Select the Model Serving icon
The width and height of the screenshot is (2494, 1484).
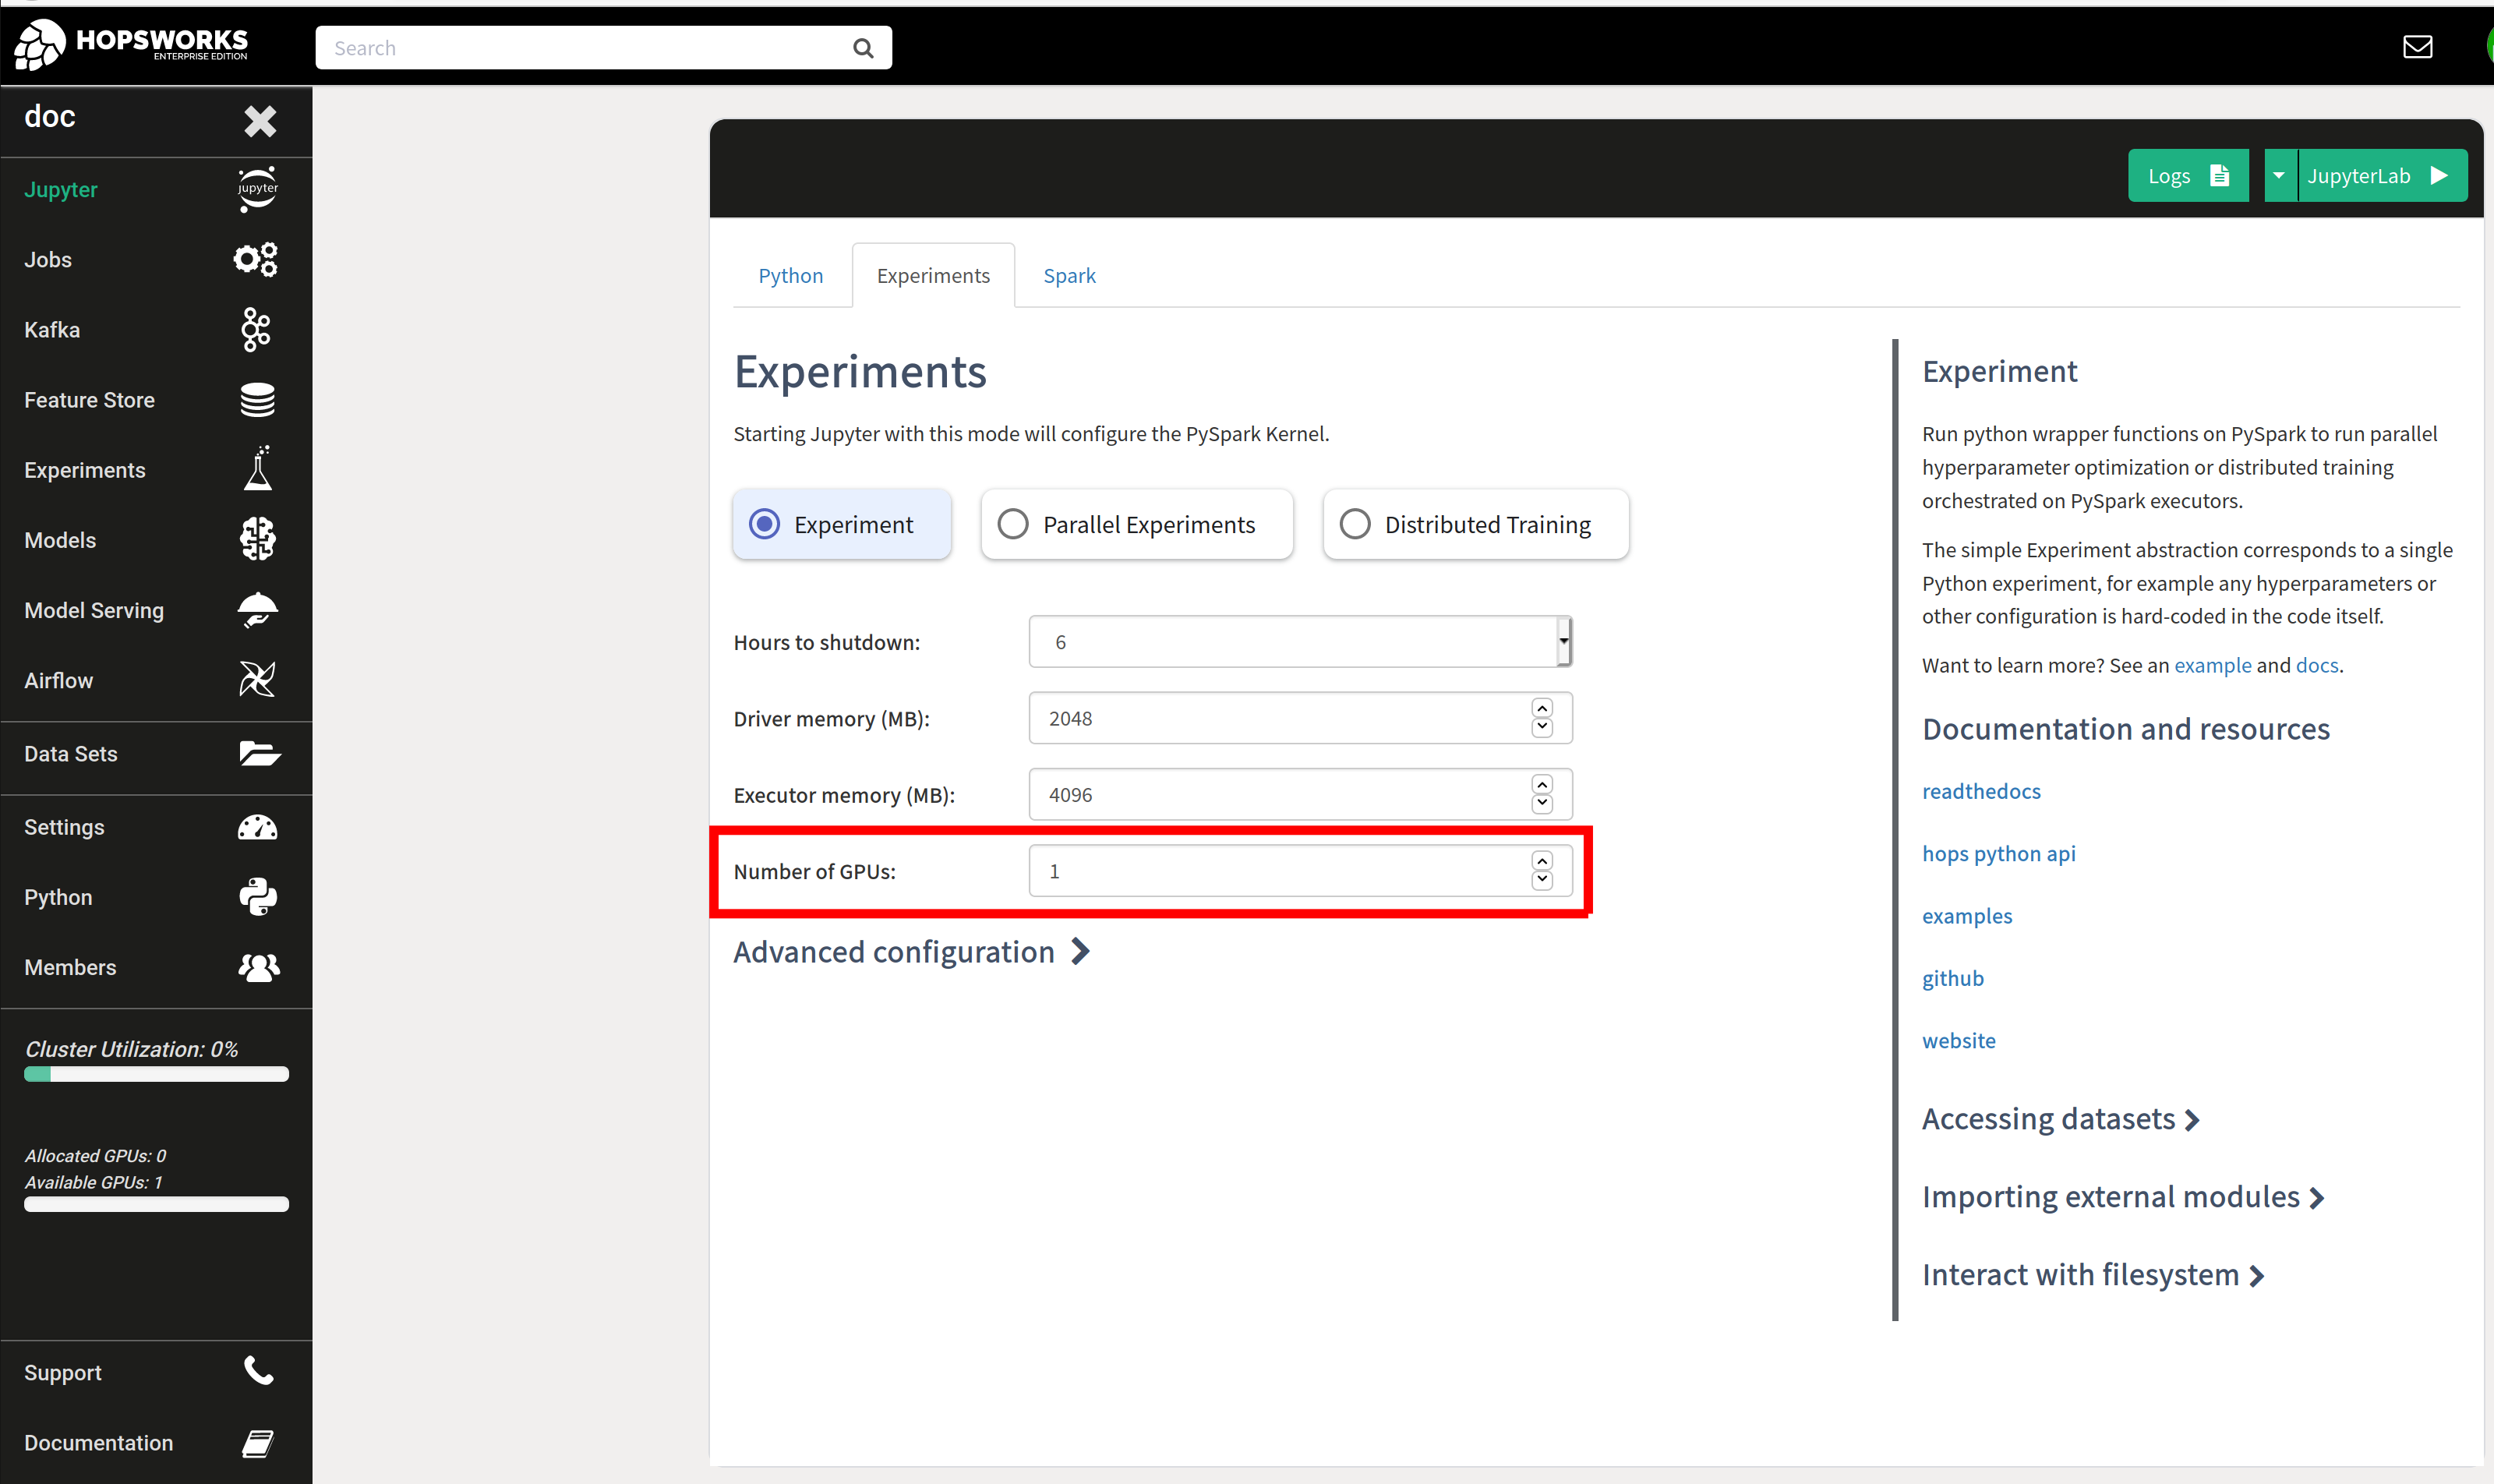pos(257,610)
